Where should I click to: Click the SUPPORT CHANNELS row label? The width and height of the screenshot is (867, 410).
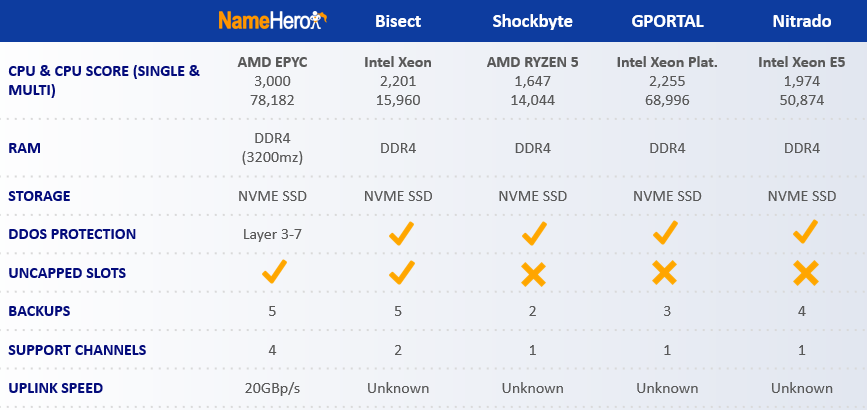77,350
